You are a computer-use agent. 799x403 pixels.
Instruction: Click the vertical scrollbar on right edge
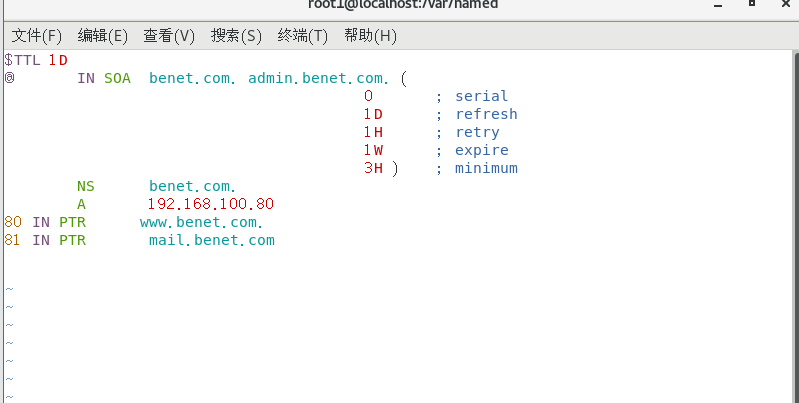(x=796, y=226)
